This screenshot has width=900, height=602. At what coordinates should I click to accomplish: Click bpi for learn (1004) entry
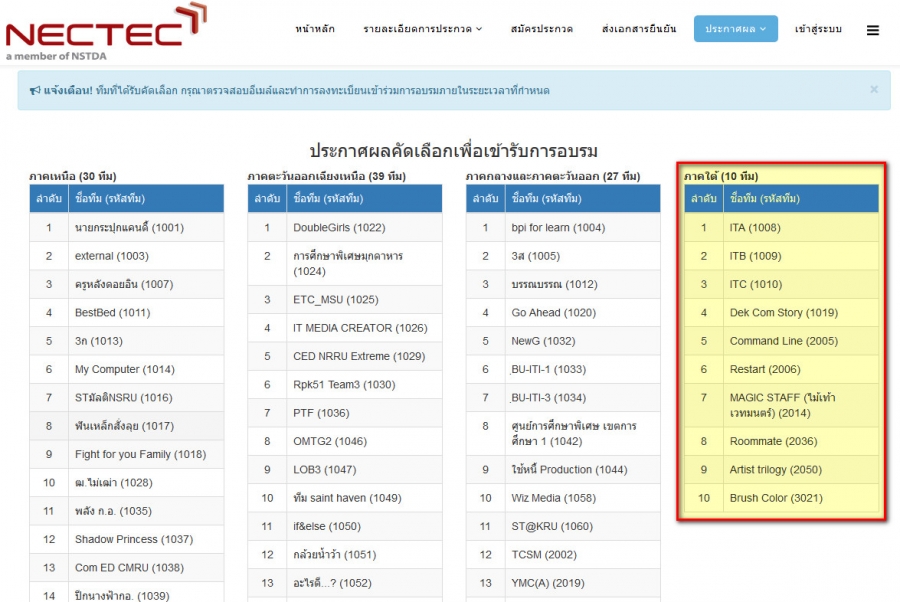pos(557,228)
